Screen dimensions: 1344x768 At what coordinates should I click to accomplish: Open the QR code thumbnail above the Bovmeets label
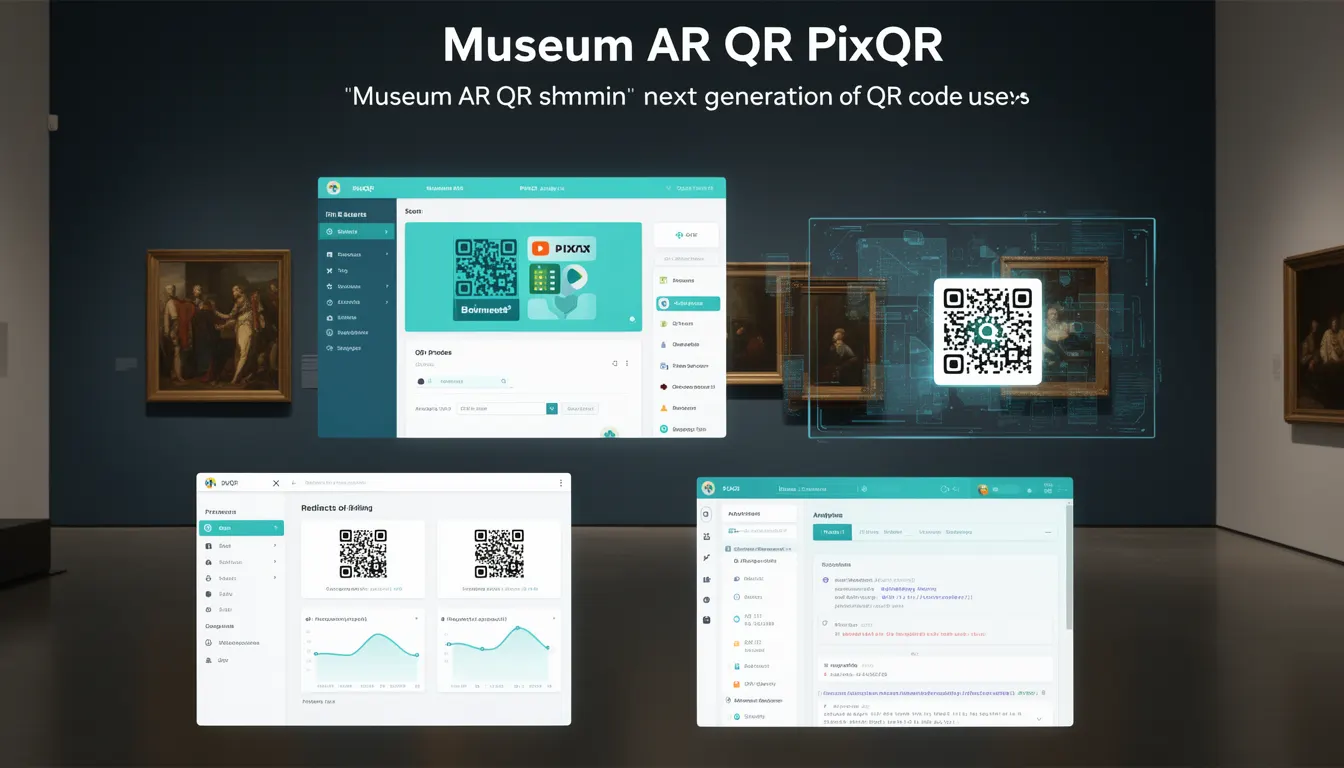click(x=486, y=268)
